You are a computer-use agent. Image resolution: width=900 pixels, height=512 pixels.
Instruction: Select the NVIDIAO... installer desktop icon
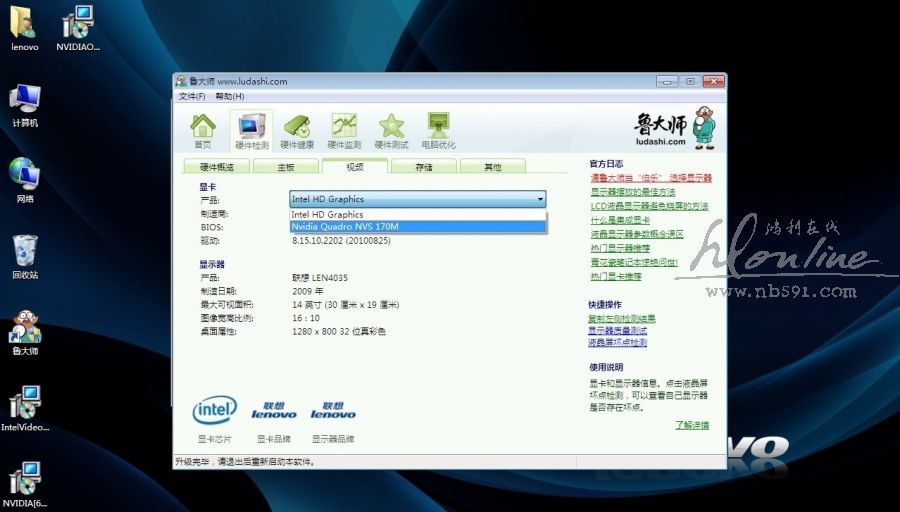click(x=78, y=29)
